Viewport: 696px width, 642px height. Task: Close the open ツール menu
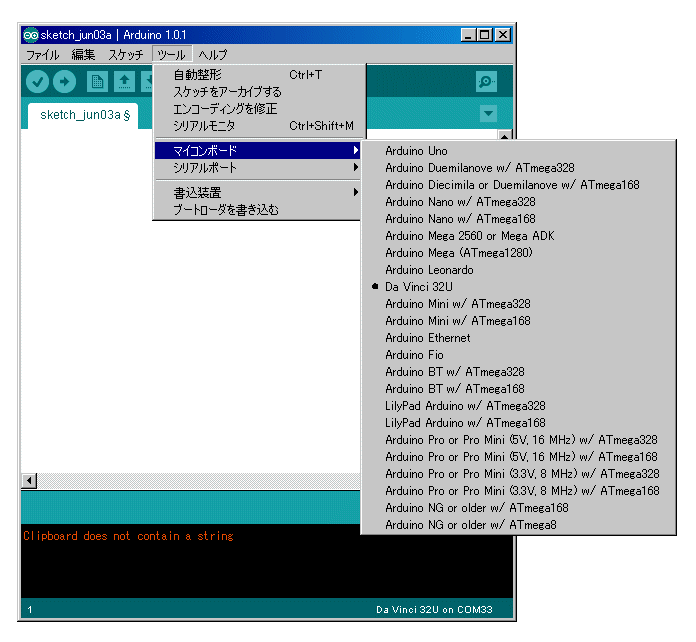(172, 55)
